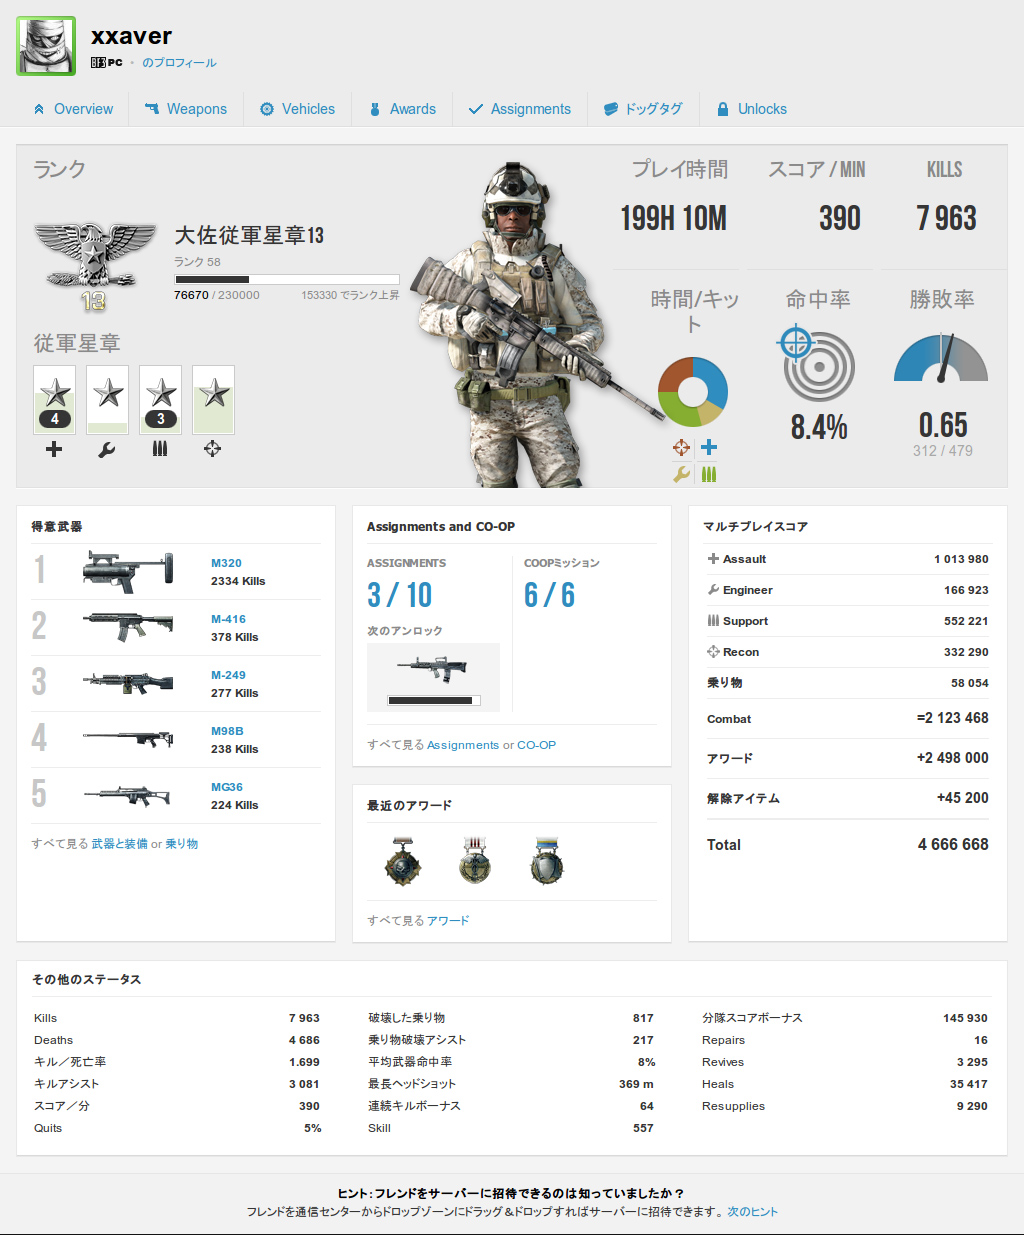Select the Support service star with 3
Viewport: 1024px width, 1235px height.
[x=161, y=400]
